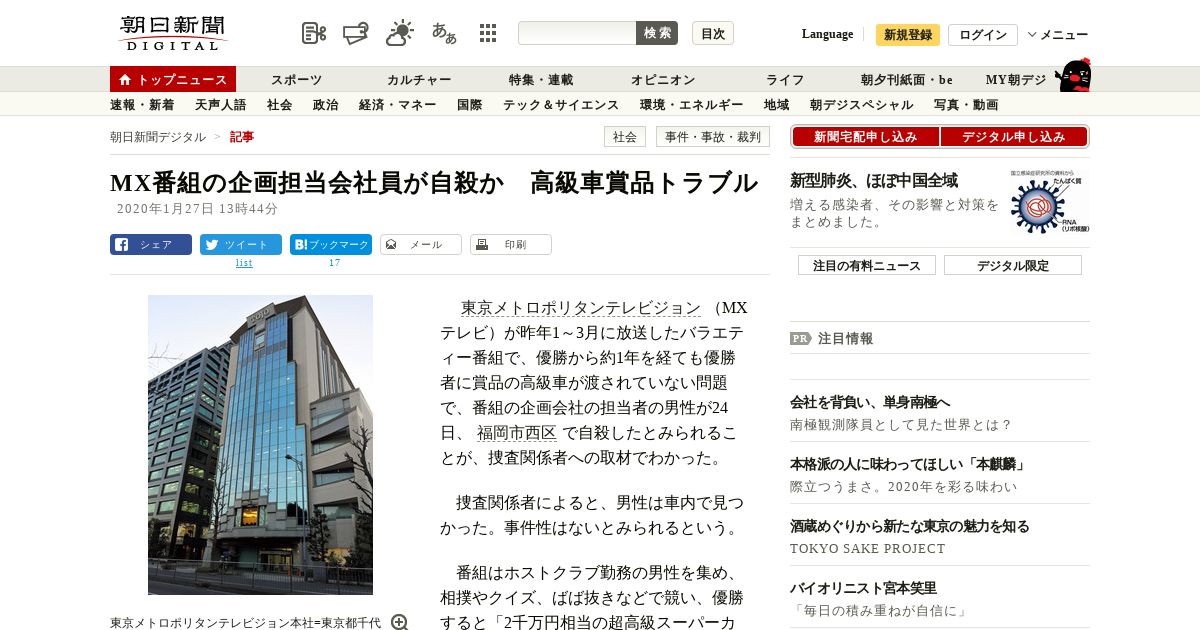Click 新聞宅配申し込み red button
Screen dimensions: 1200x630
pyautogui.click(x=865, y=137)
